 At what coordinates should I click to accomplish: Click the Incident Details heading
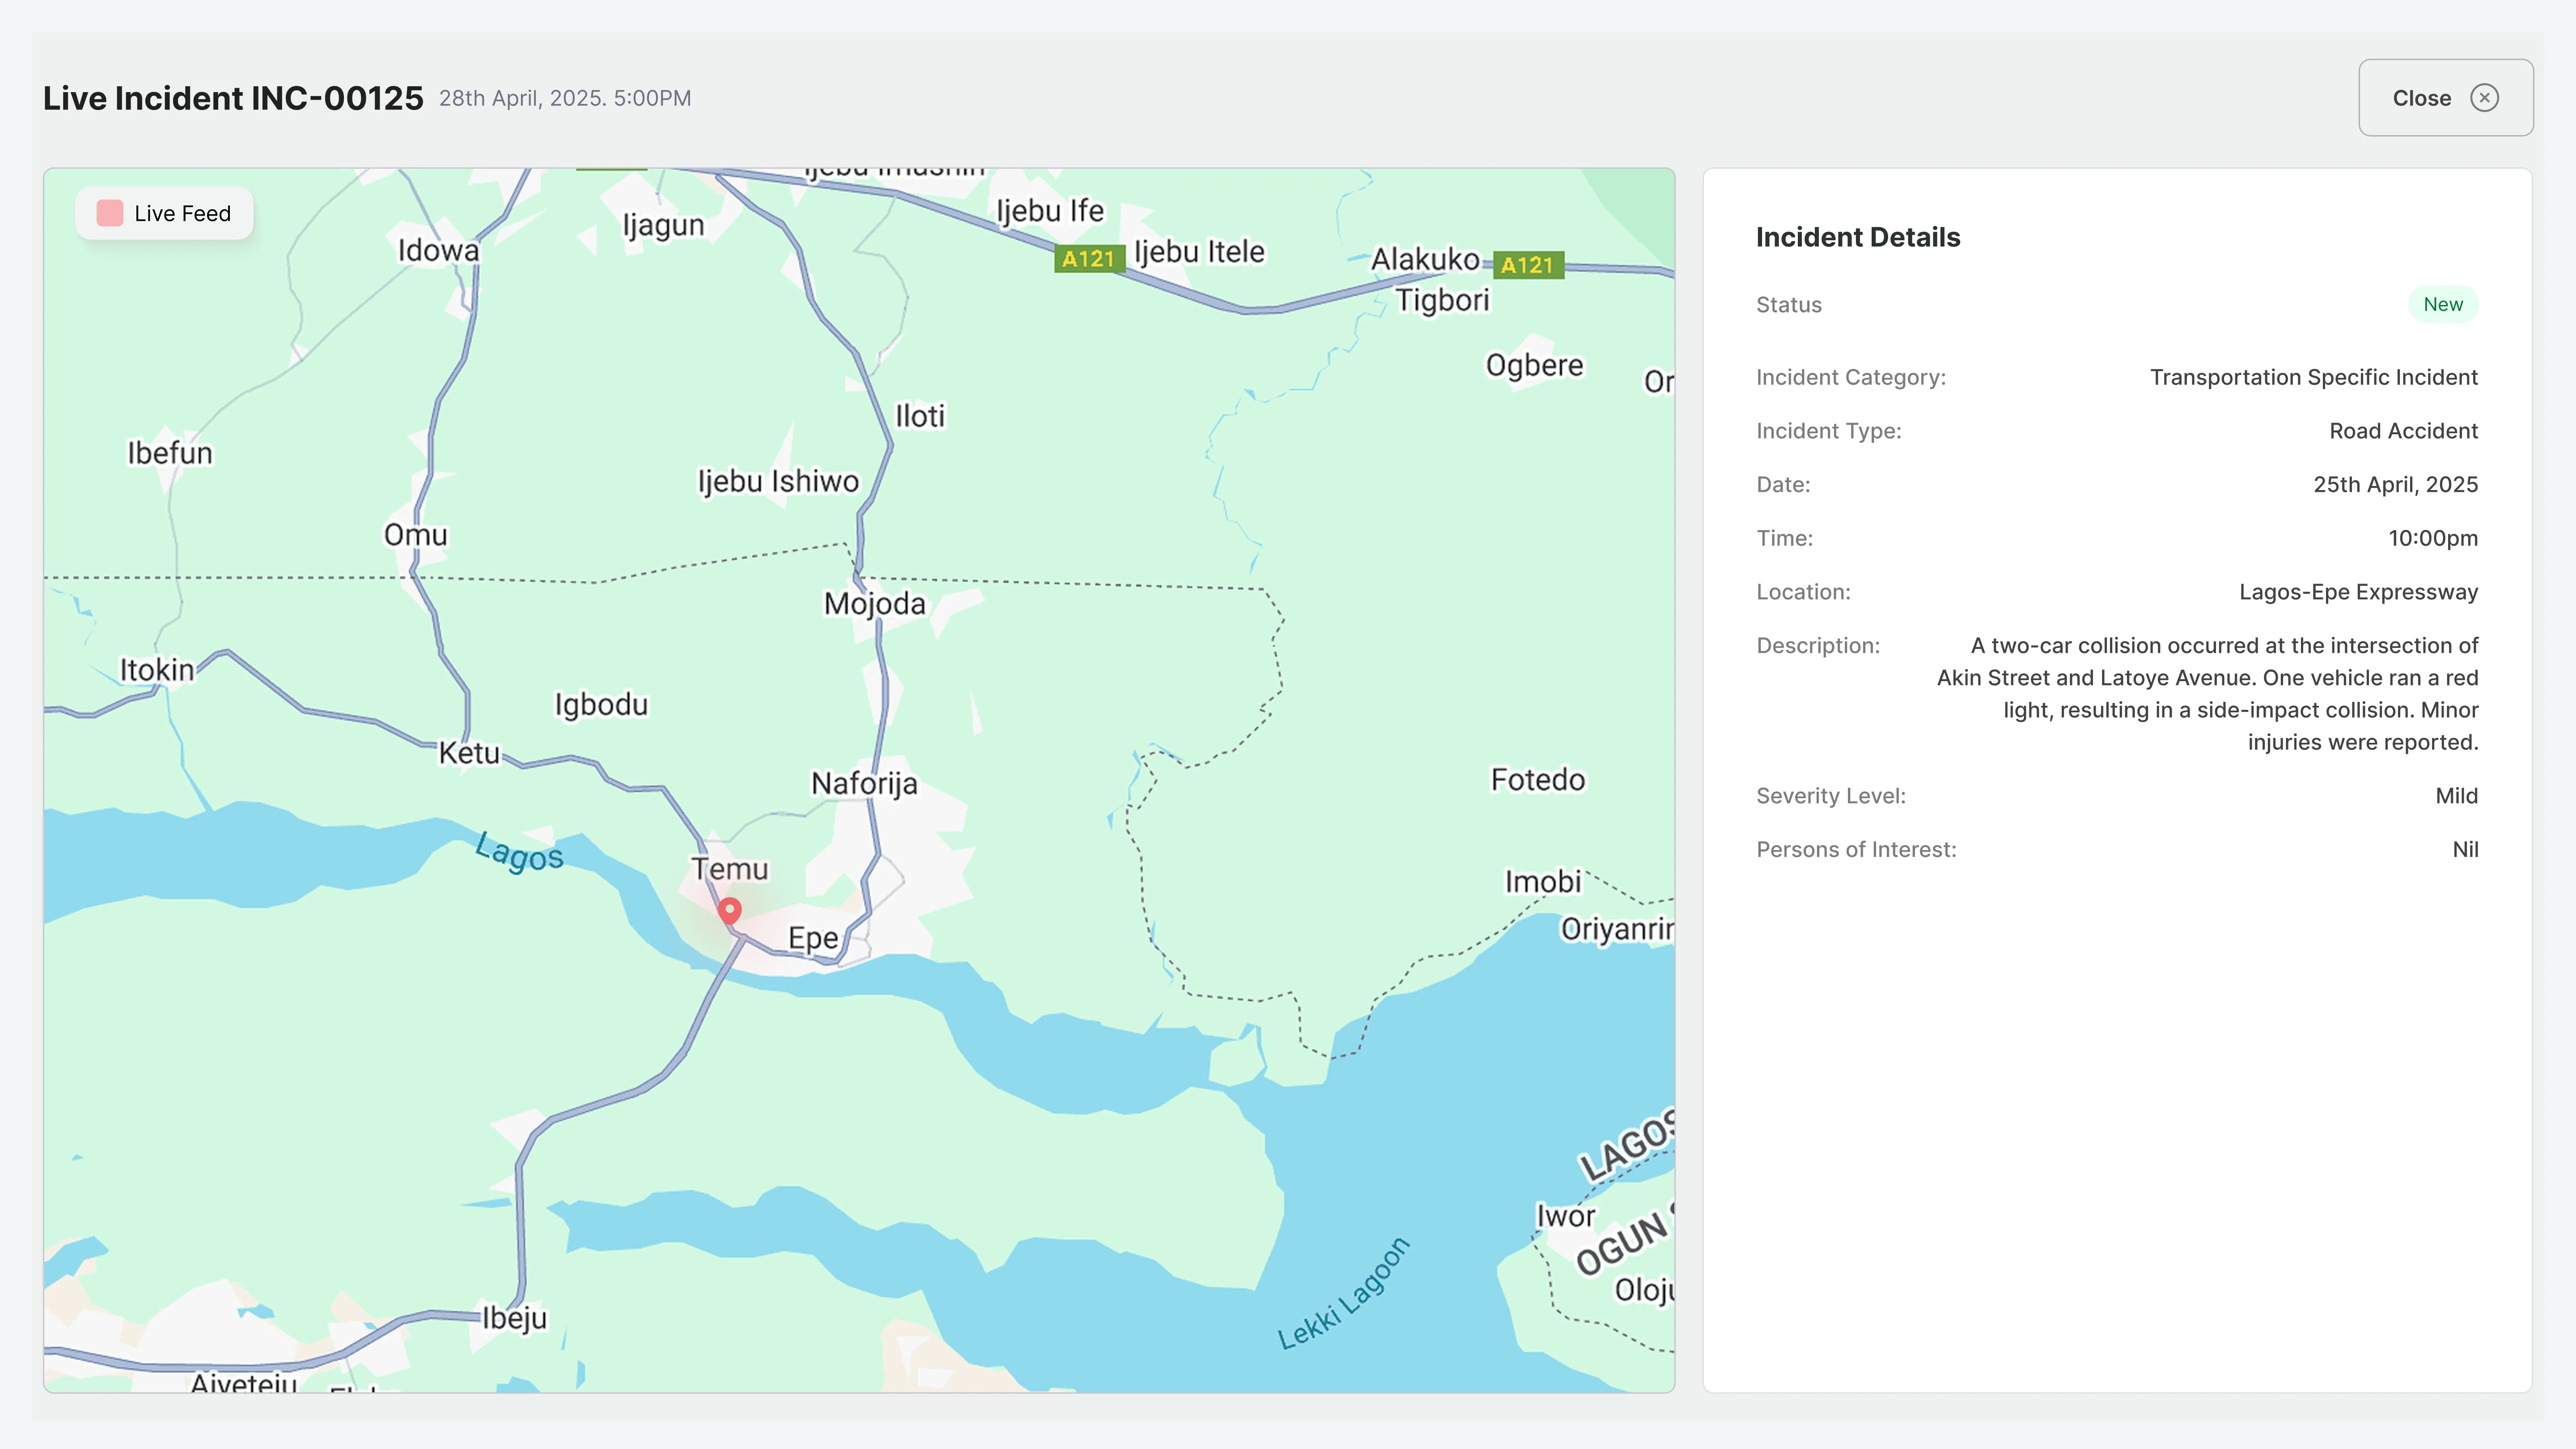(x=1858, y=237)
